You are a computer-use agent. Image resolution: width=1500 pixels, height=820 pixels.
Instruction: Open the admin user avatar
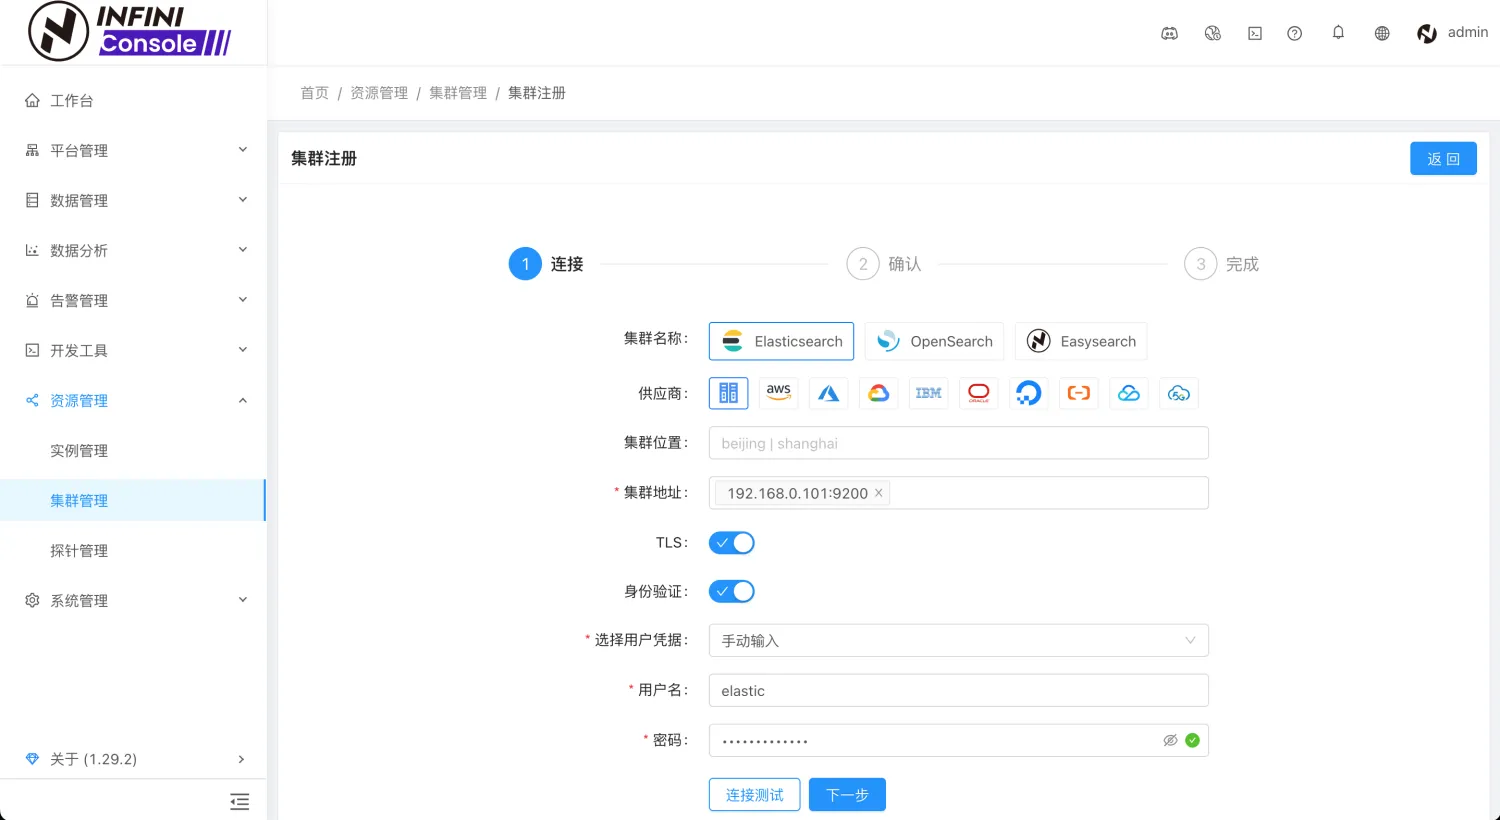[x=1427, y=33]
